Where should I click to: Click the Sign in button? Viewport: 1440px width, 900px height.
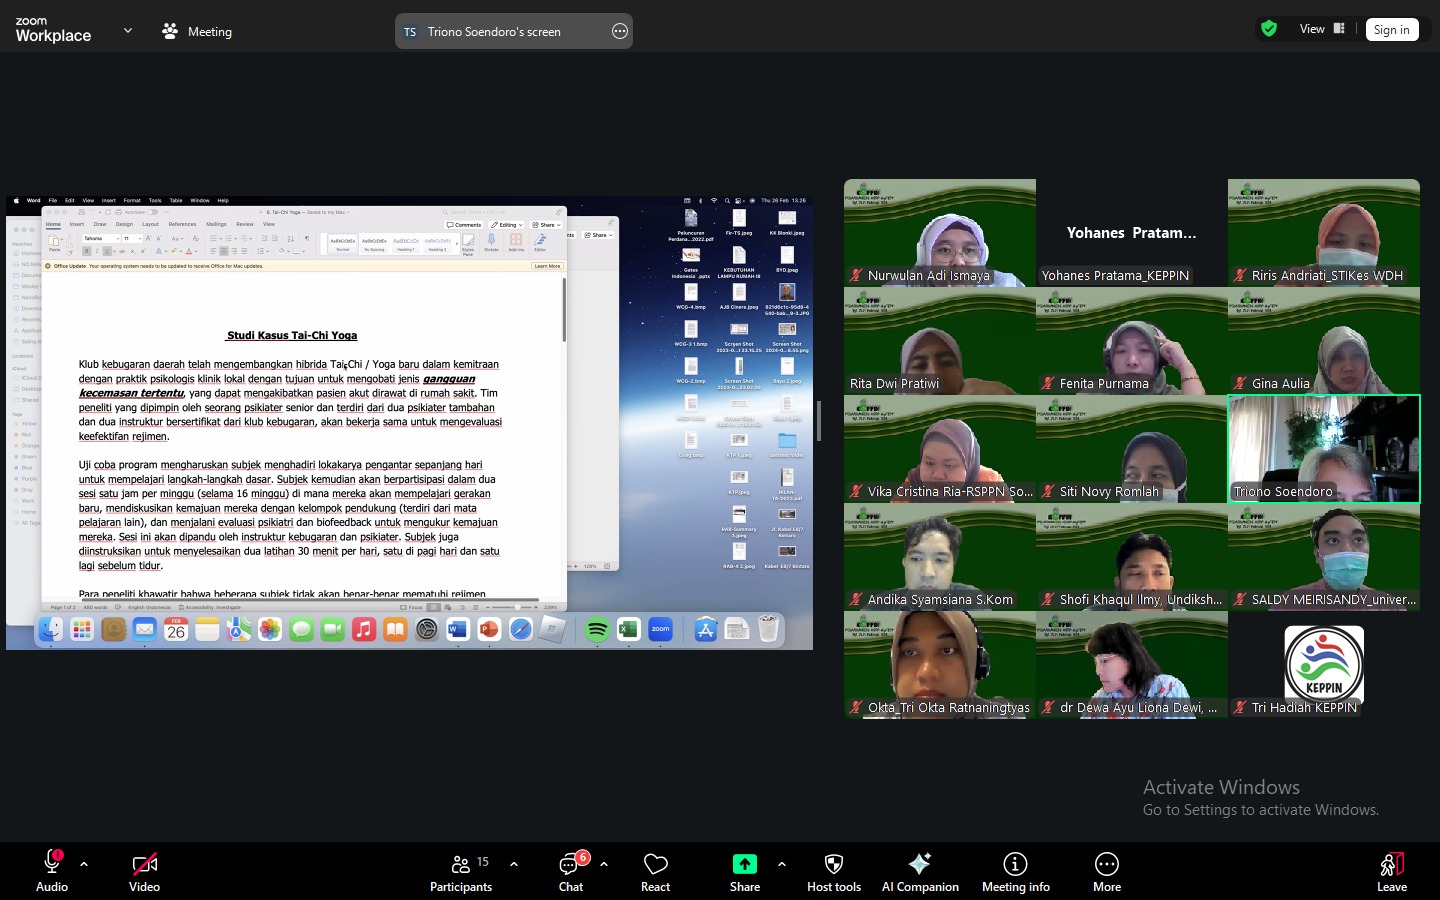[x=1391, y=30]
